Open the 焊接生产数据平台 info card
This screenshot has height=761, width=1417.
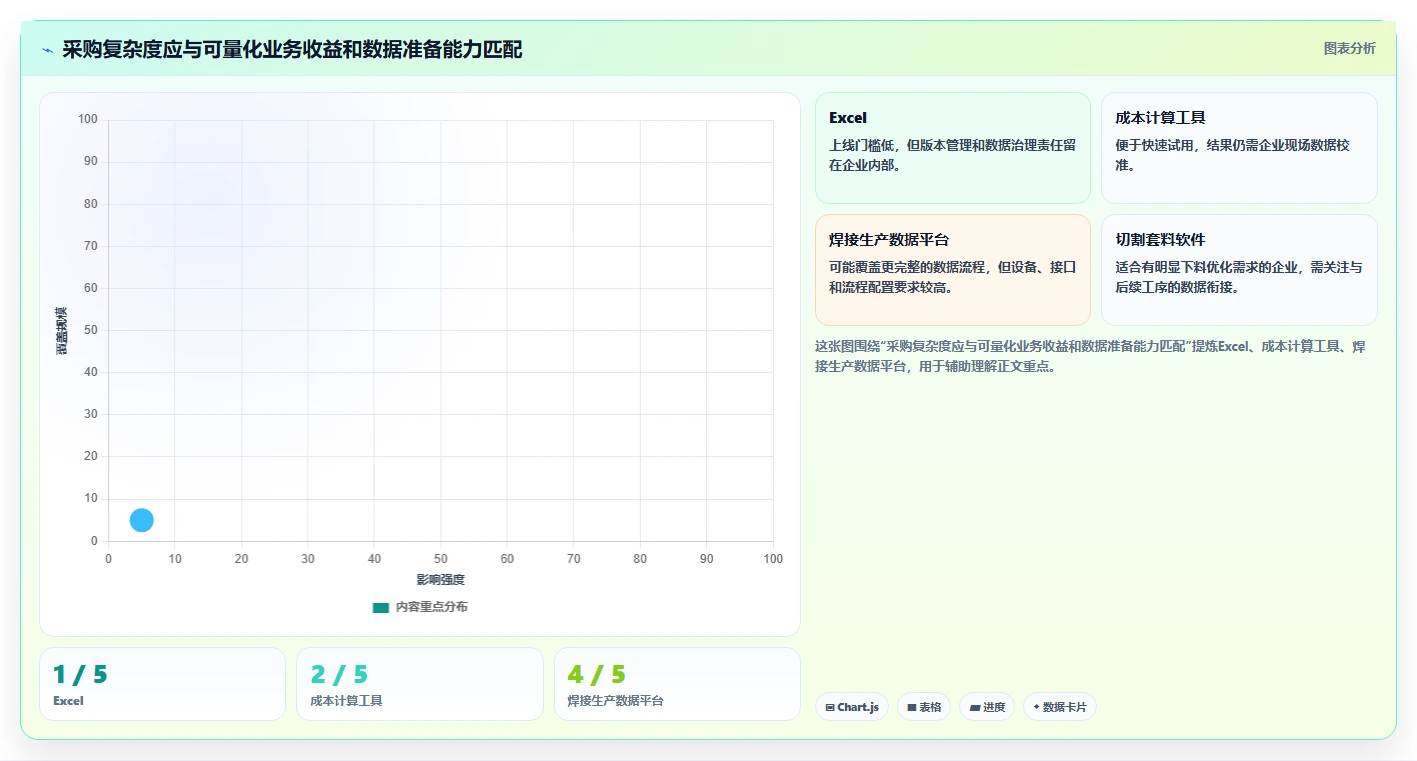click(x=952, y=270)
